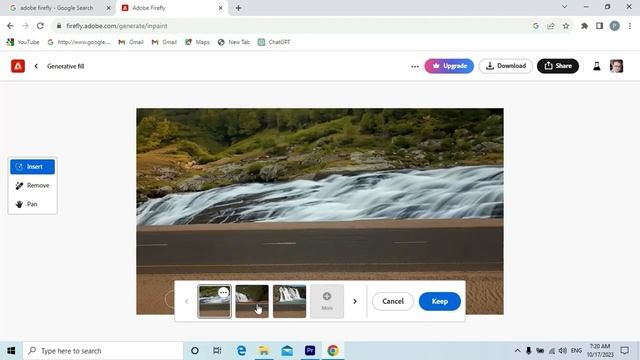This screenshot has height=360, width=640.
Task: Select the third waterfall variation thumbnail
Action: [x=289, y=301]
